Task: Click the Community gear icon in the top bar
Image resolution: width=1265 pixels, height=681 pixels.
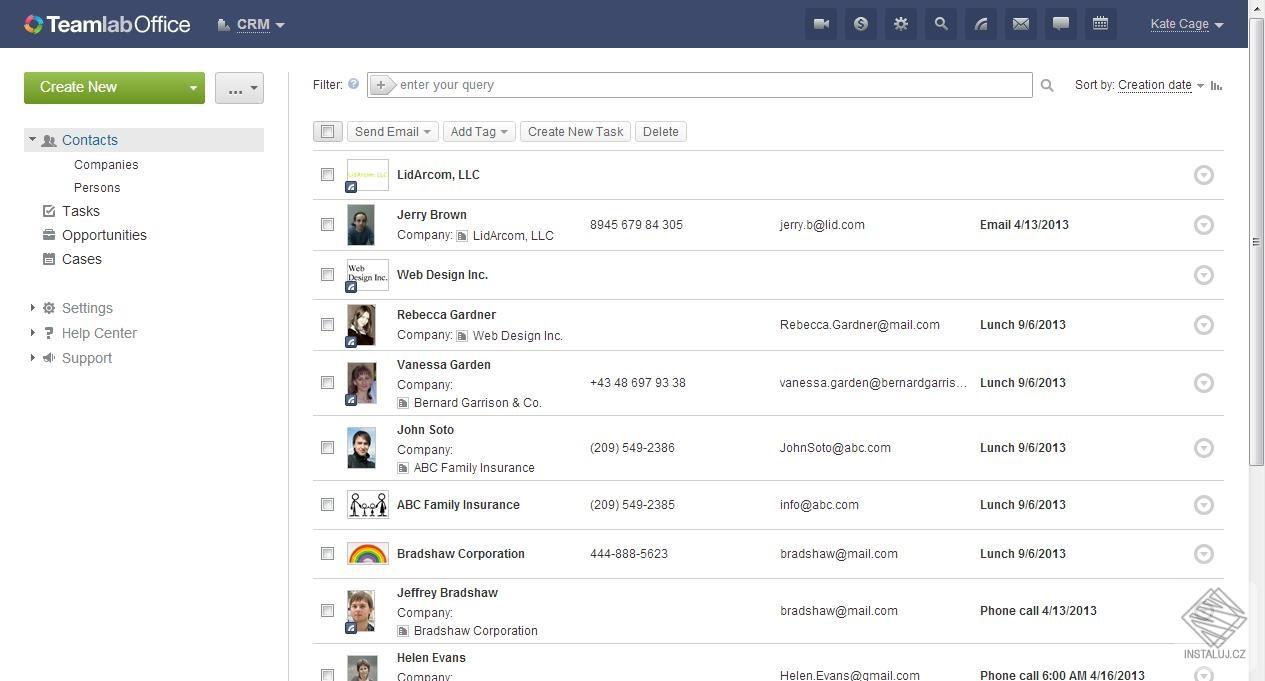Action: (x=900, y=23)
